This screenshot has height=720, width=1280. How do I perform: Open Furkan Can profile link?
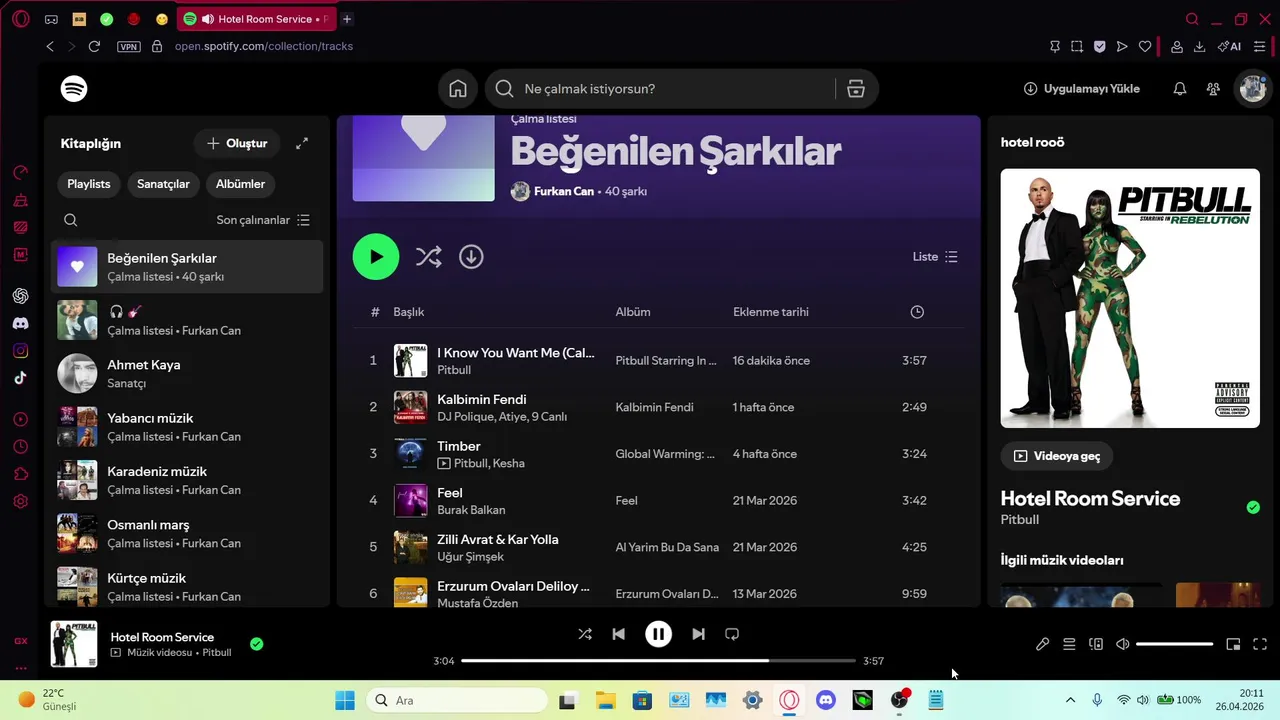564,191
